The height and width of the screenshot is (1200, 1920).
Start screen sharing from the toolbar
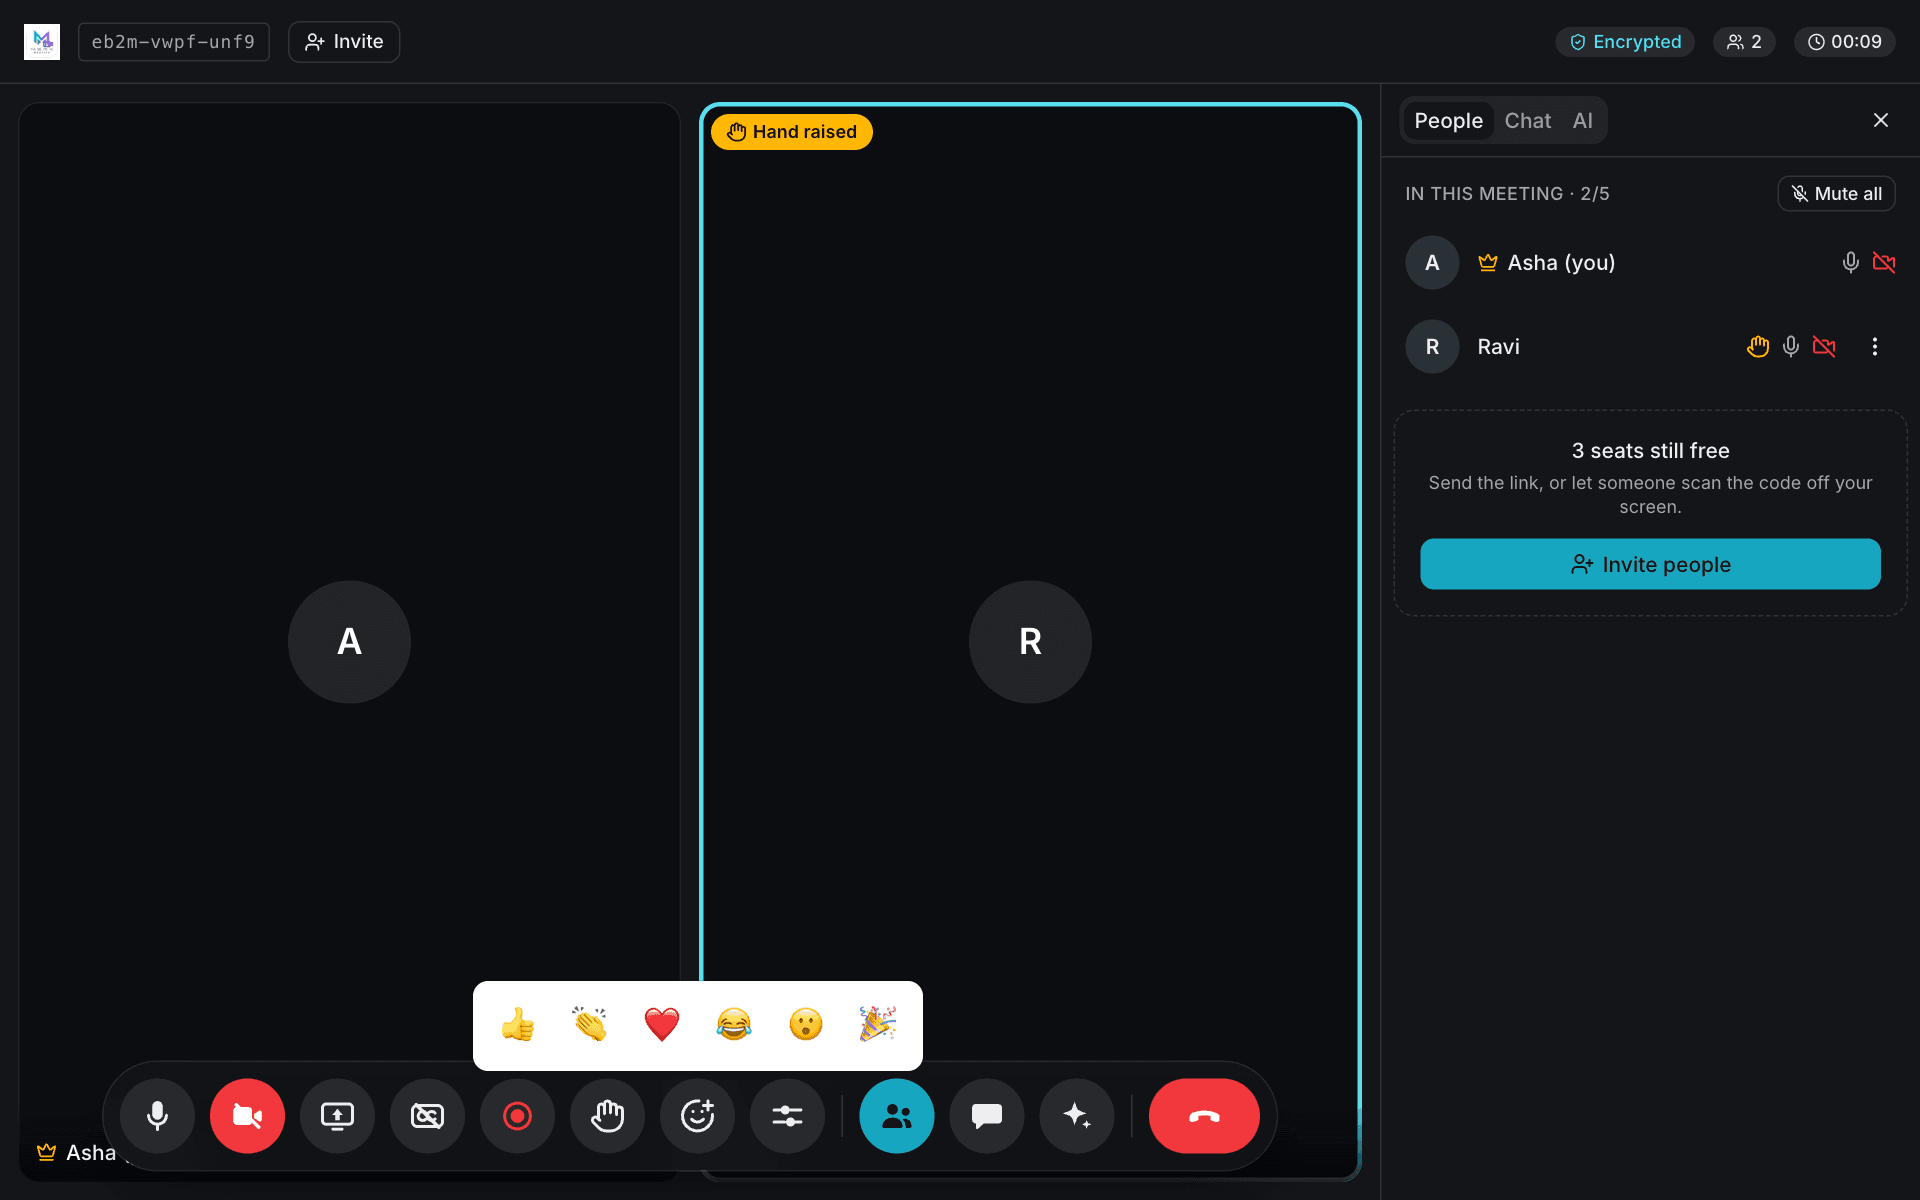click(337, 1116)
